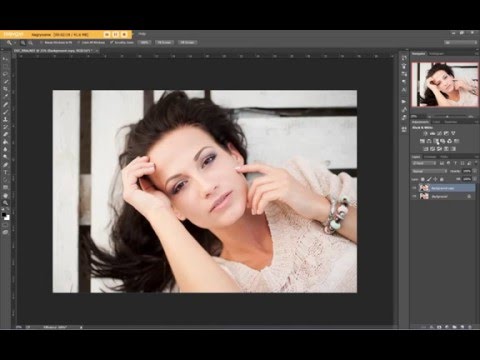Select the Hand tool
The height and width of the screenshot is (360, 480).
click(5, 196)
